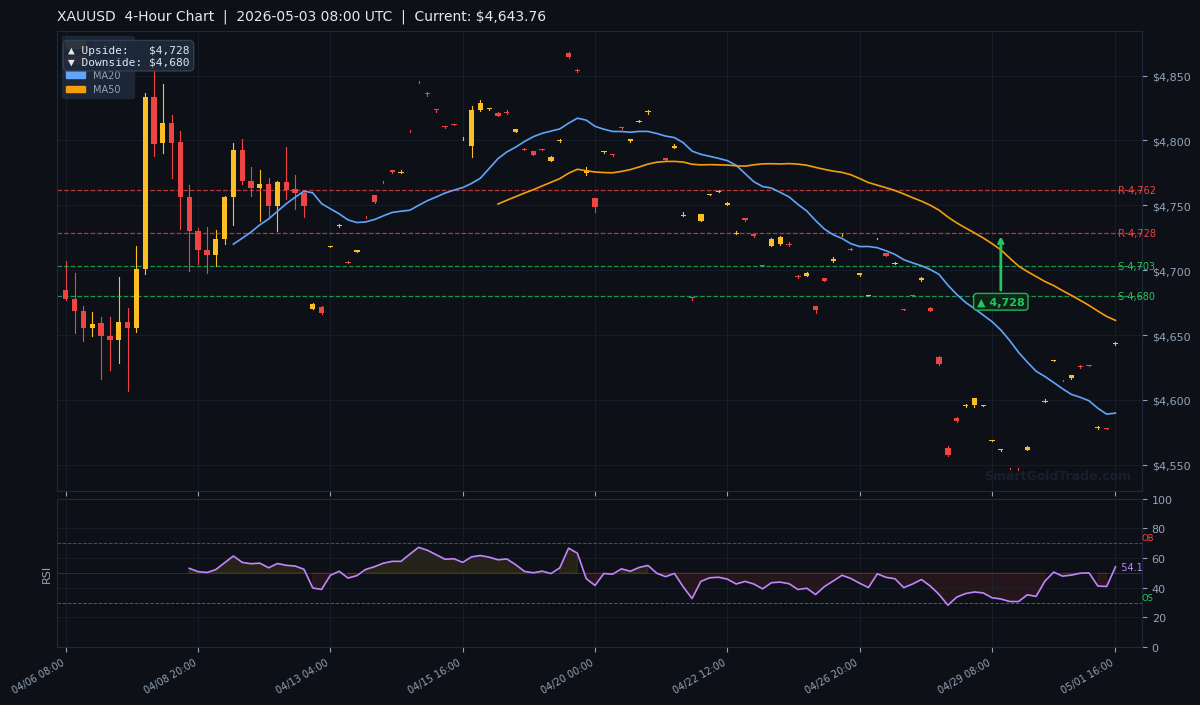
Task: Click the 04/22 12:00 date label
Action: click(x=700, y=676)
